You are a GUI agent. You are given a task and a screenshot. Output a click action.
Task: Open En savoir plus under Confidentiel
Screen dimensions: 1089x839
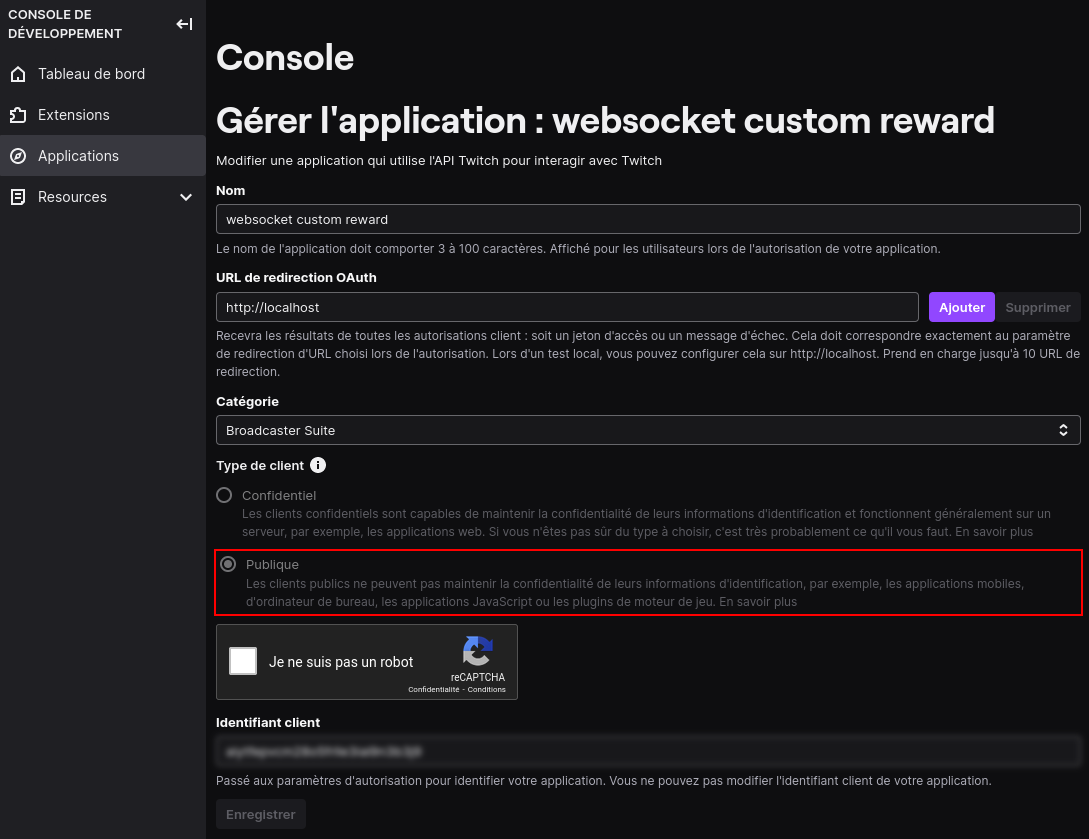994,532
